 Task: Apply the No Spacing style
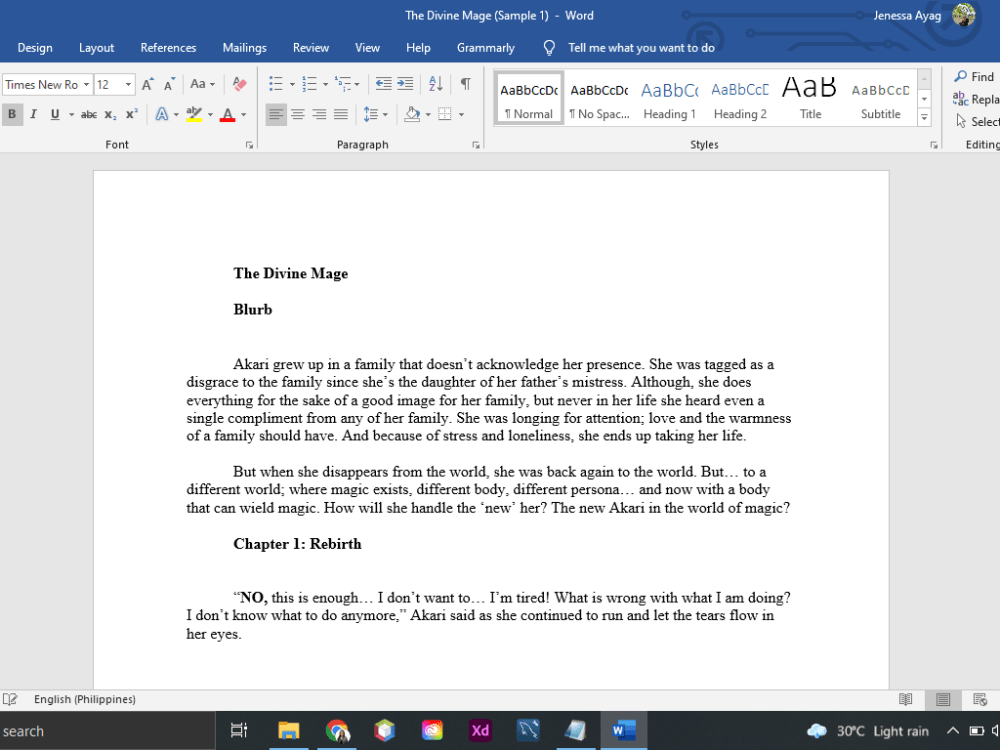click(599, 98)
